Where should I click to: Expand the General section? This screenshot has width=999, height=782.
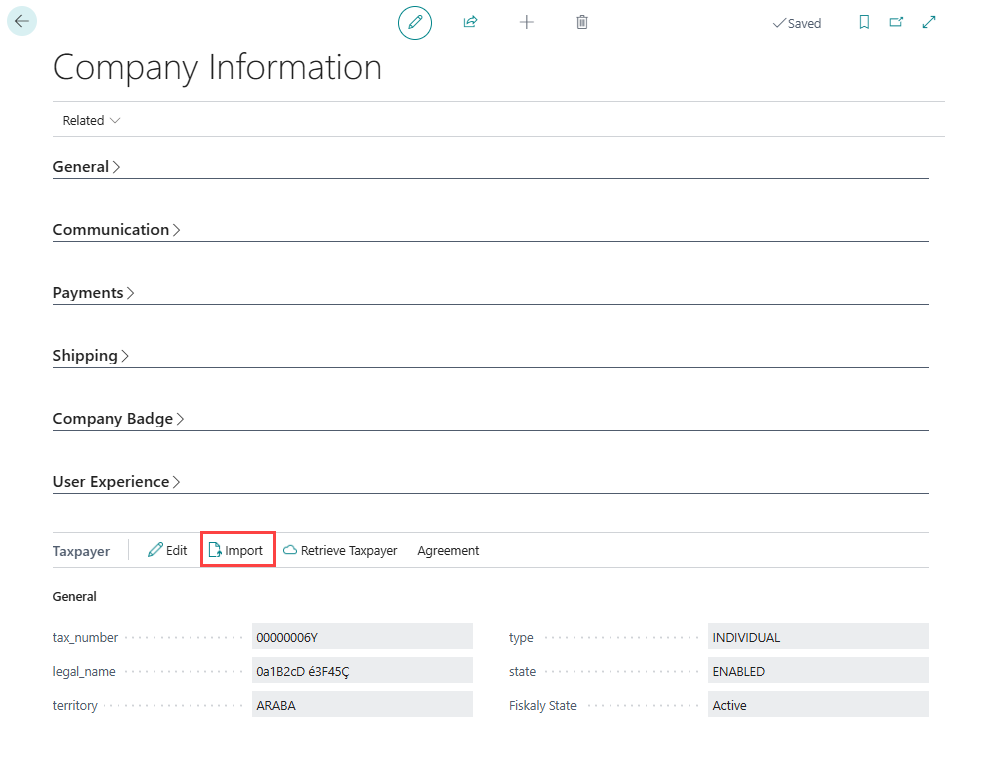86,167
